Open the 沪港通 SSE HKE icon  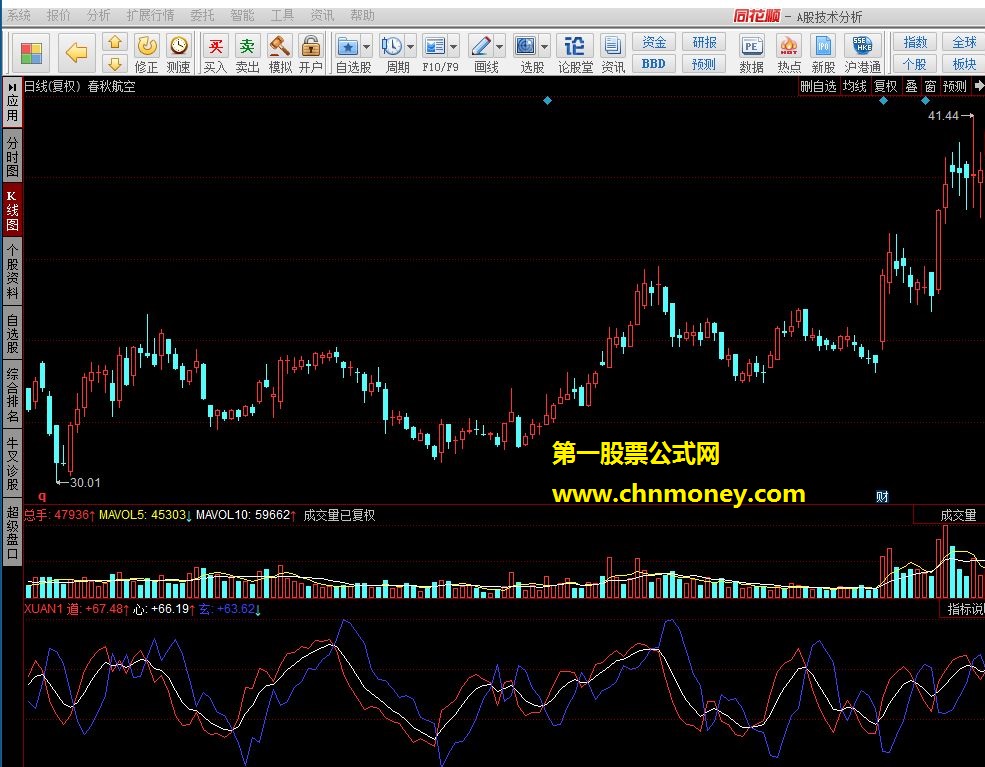(x=863, y=53)
